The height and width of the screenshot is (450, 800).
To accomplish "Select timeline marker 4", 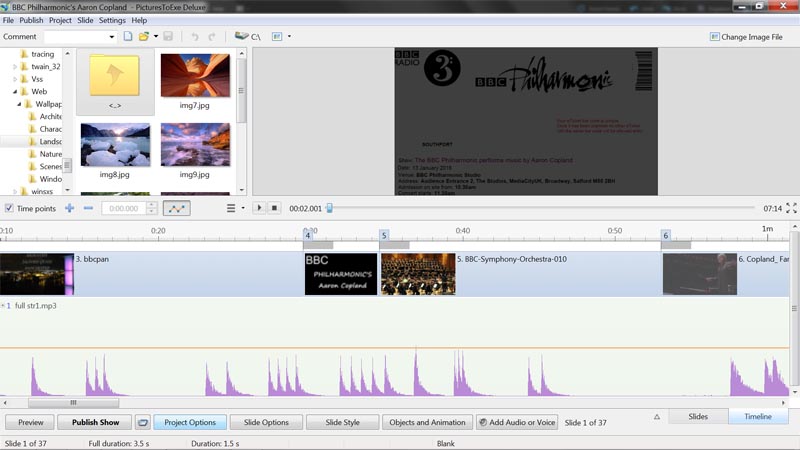I will click(x=308, y=235).
